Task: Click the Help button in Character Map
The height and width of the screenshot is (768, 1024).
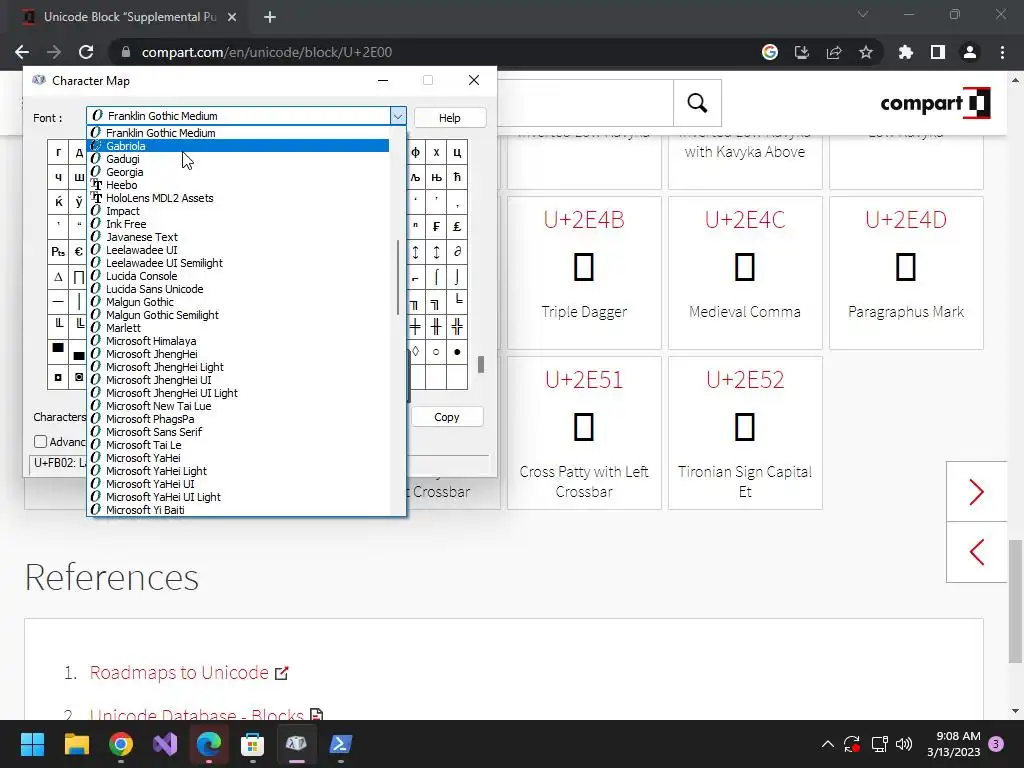Action: [450, 118]
